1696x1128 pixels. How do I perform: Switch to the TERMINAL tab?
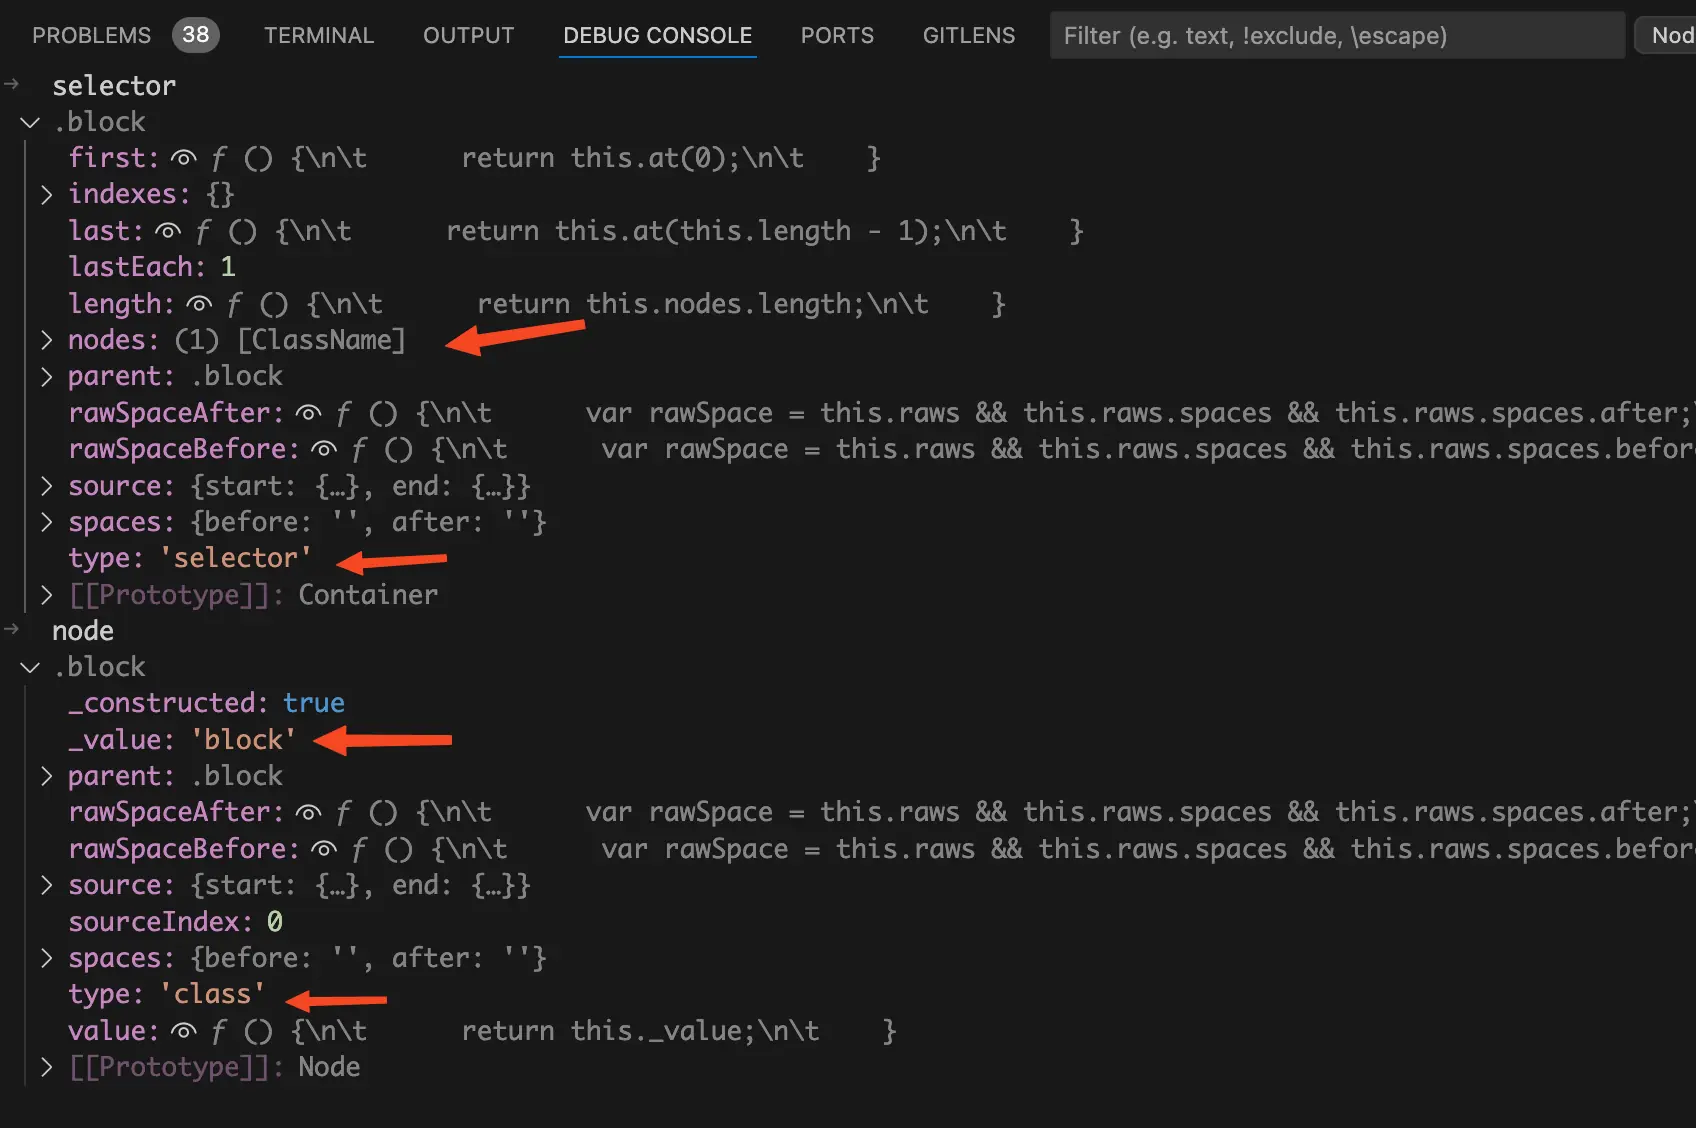319,36
